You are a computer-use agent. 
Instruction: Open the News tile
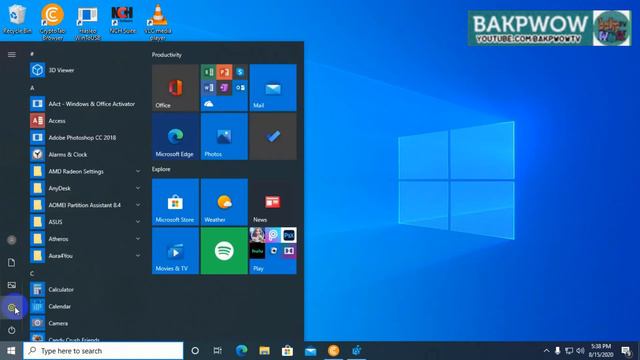point(273,202)
